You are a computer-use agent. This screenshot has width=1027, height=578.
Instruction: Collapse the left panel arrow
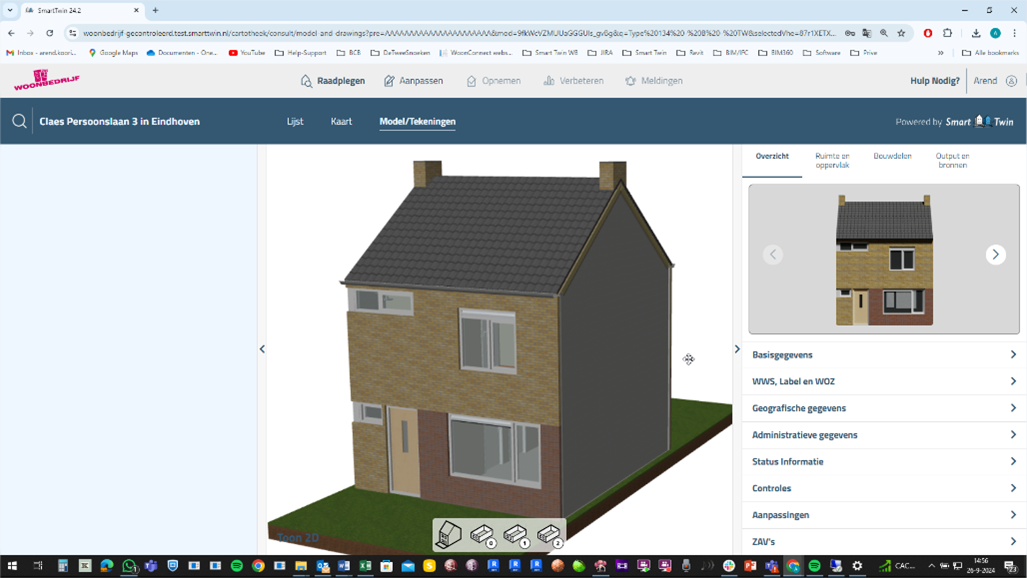262,349
